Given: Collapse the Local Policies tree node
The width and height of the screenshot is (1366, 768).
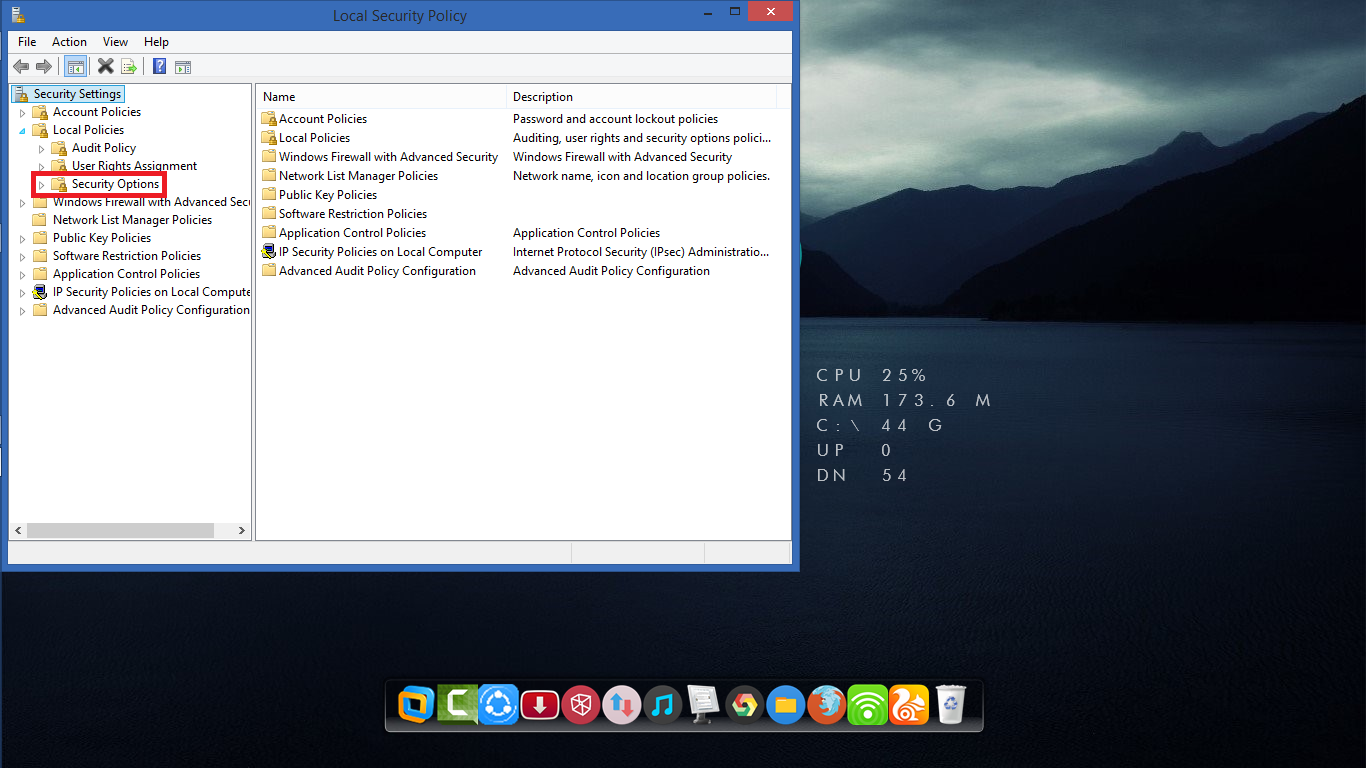Looking at the screenshot, I should click(23, 131).
